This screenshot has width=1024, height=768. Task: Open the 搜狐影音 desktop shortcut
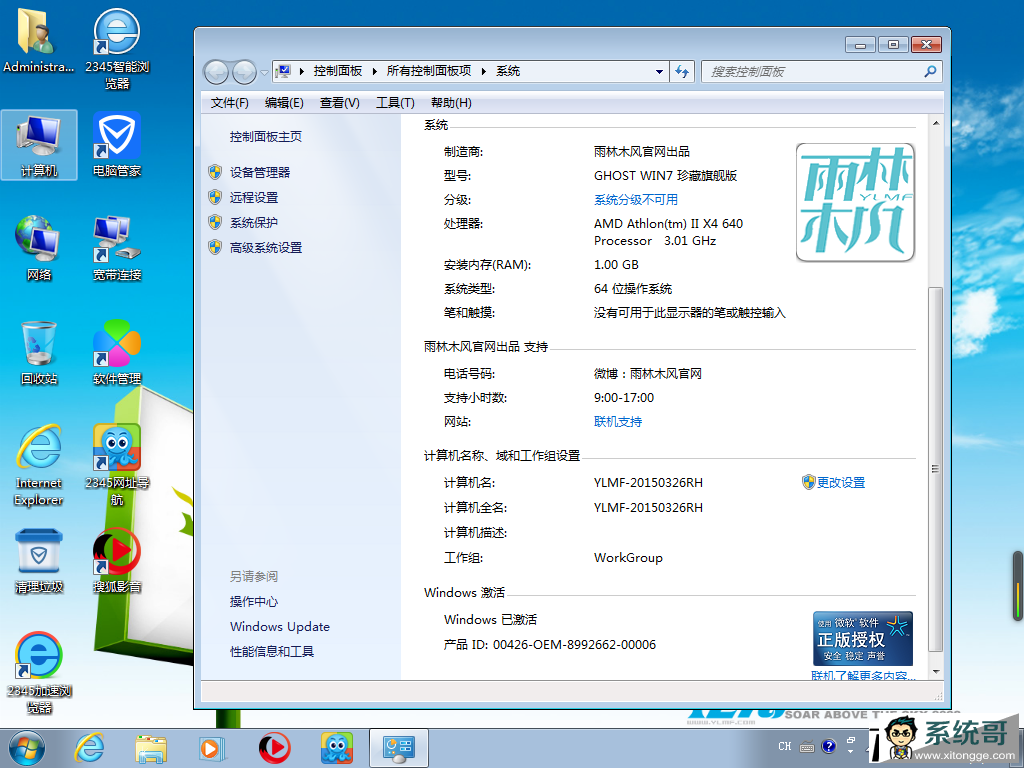pos(117,560)
